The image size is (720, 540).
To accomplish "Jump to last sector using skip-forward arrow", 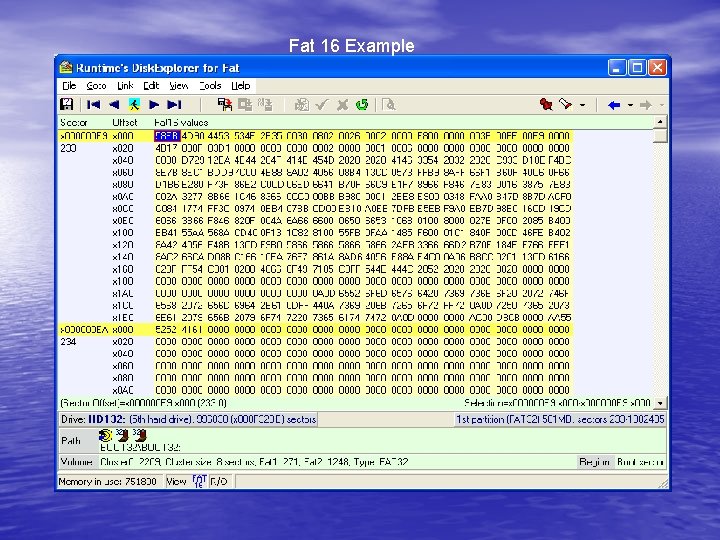I will point(174,105).
